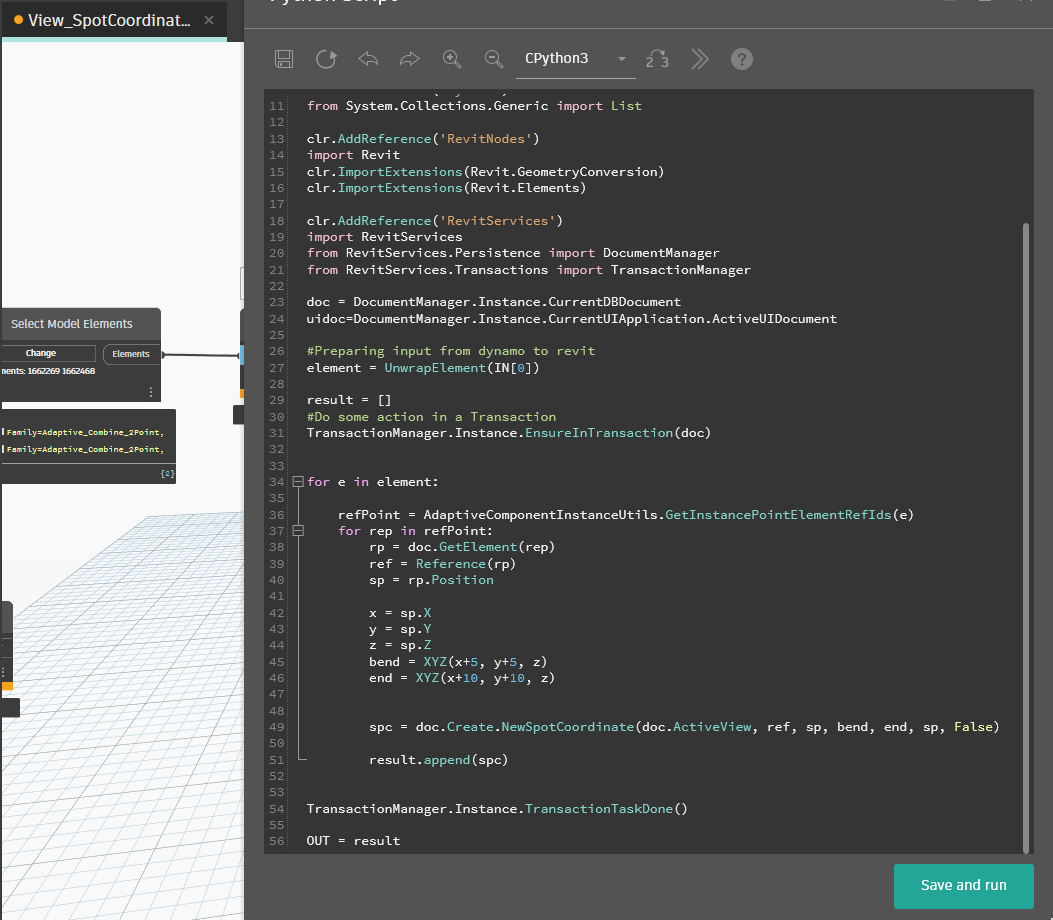Click the Elements output port
The height and width of the screenshot is (920, 1053).
tap(131, 354)
